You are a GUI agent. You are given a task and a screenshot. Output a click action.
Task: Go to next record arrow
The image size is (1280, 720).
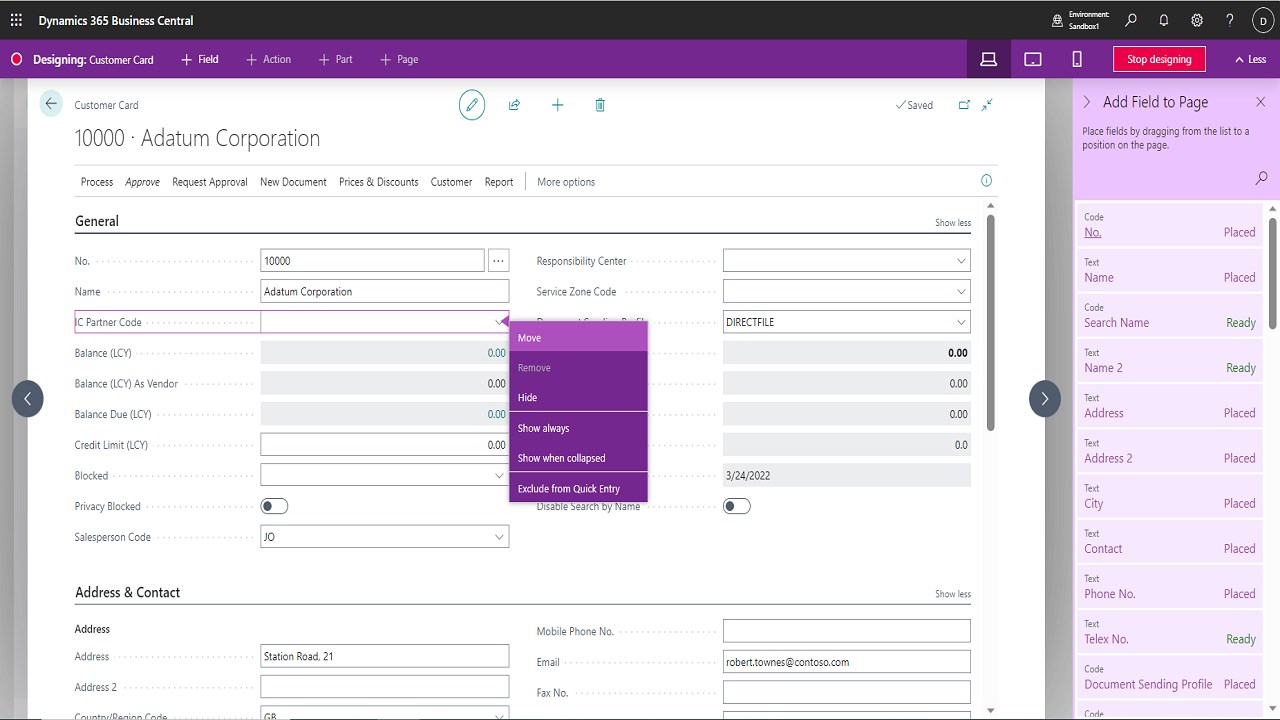click(x=1045, y=399)
